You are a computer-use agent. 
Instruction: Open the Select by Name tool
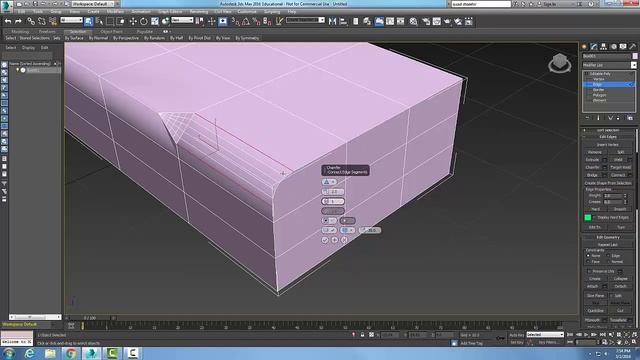tap(99, 21)
